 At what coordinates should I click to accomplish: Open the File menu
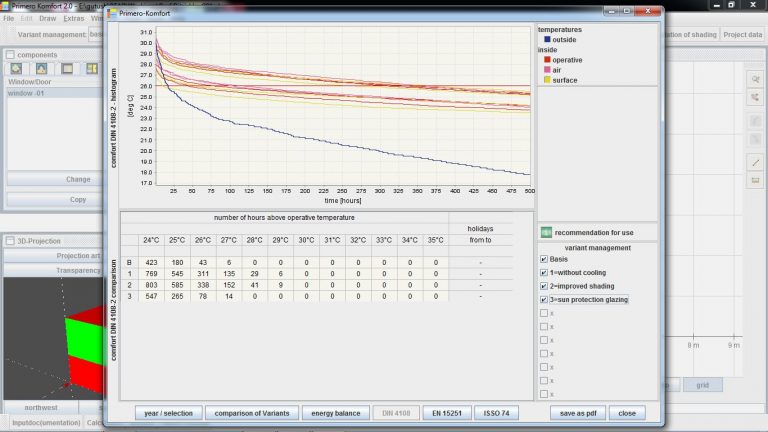click(x=9, y=19)
